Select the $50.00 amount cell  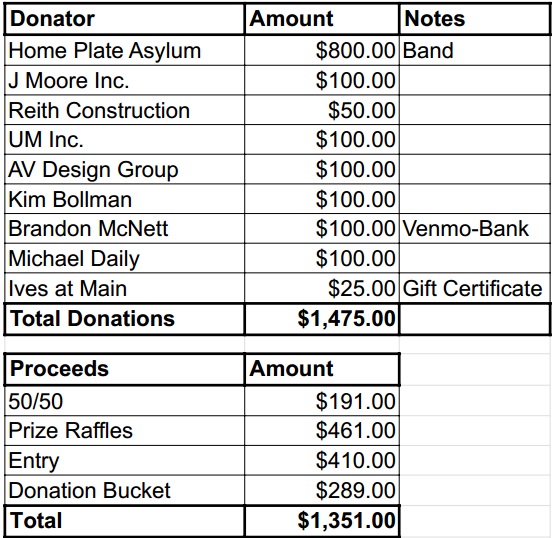tap(322, 110)
